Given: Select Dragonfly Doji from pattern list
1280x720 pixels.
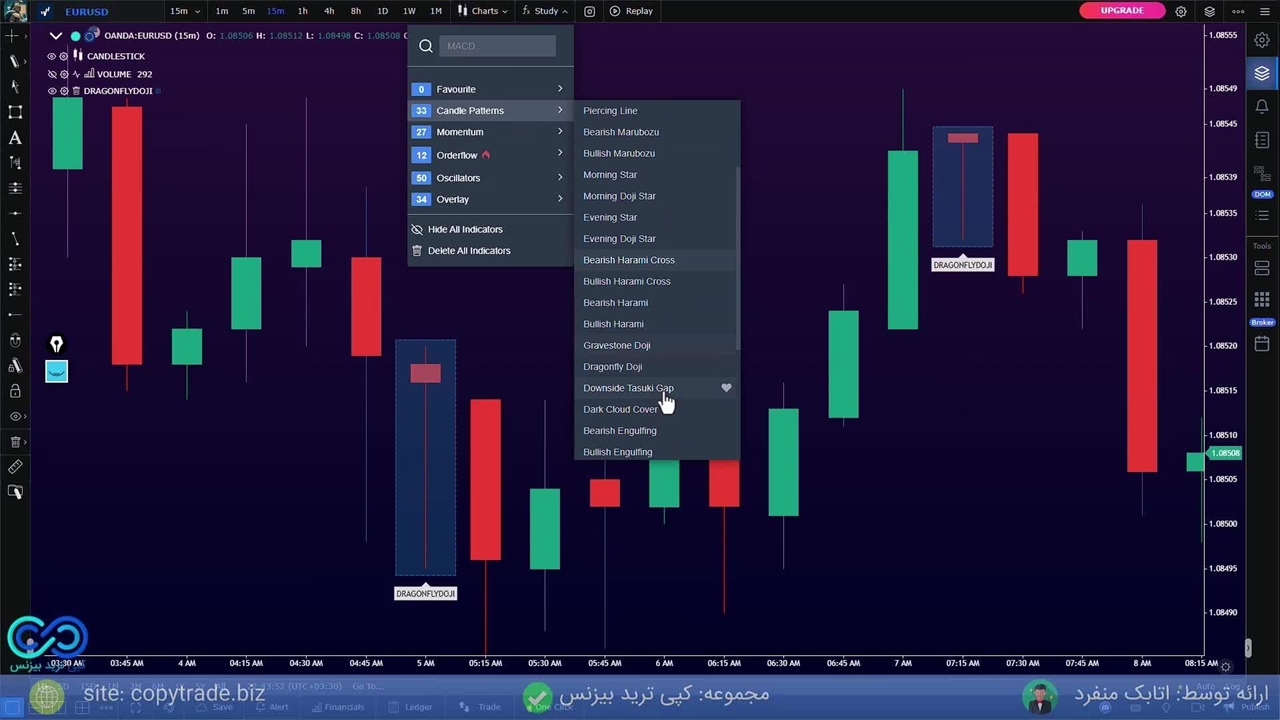Looking at the screenshot, I should (x=612, y=367).
